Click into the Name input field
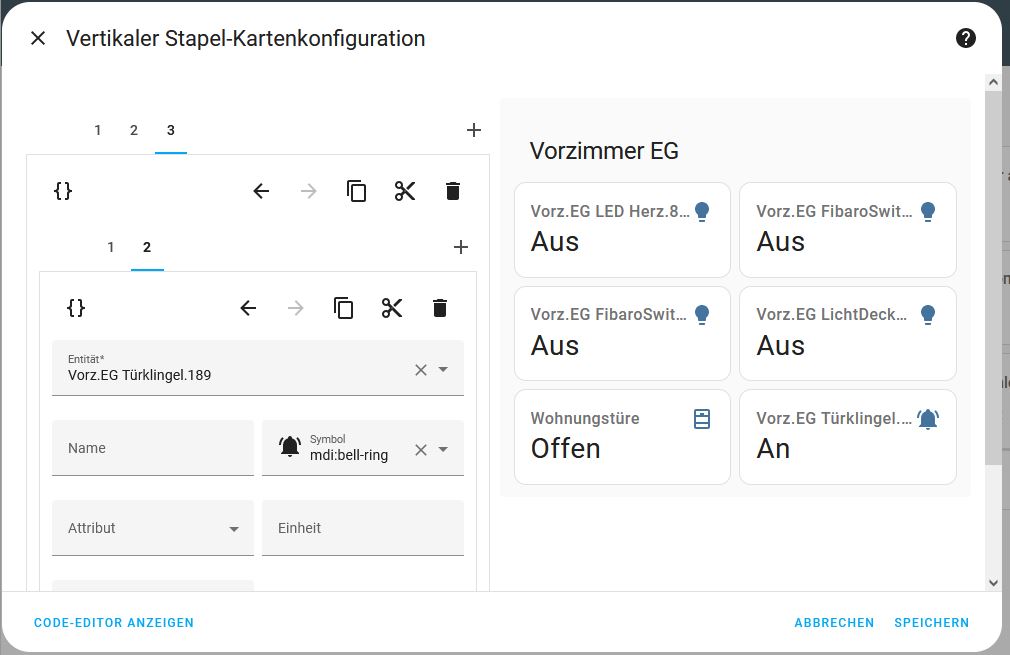This screenshot has height=655, width=1010. 153,448
